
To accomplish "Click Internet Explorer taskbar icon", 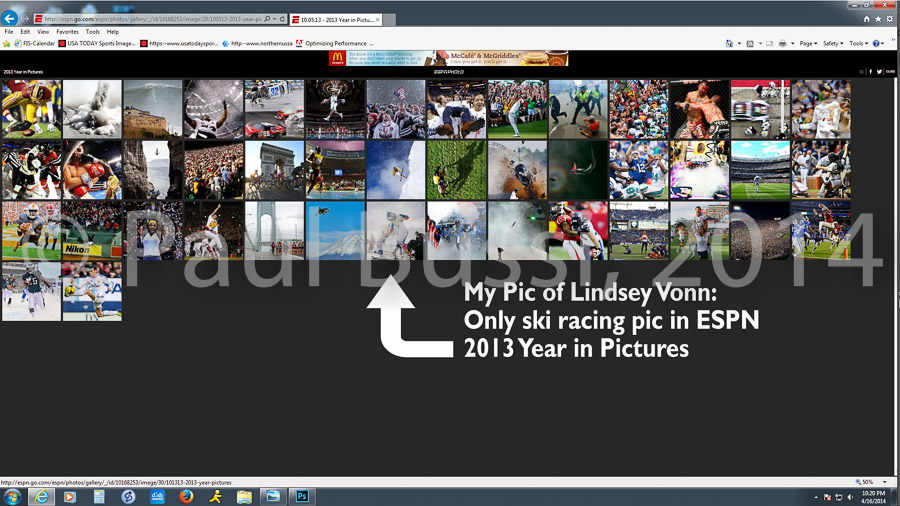I will tap(41, 496).
